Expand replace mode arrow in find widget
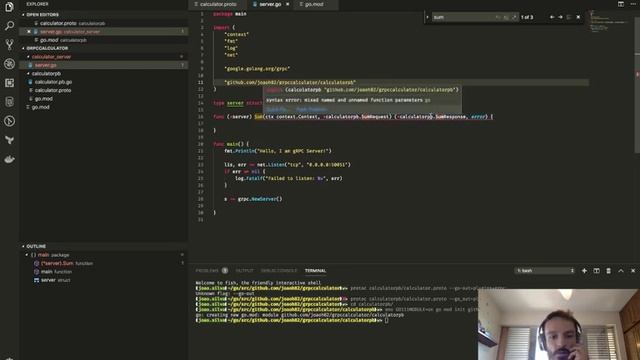 [x=427, y=17]
